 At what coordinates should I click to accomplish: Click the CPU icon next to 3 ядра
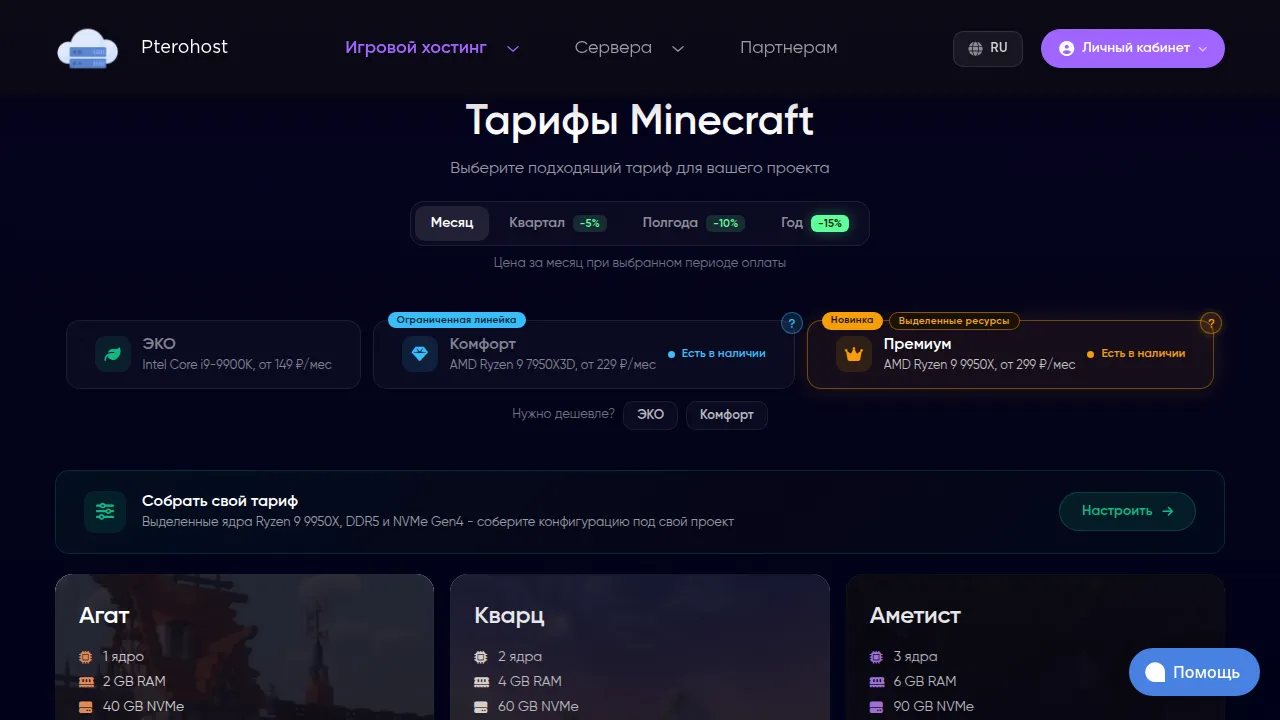tap(876, 657)
